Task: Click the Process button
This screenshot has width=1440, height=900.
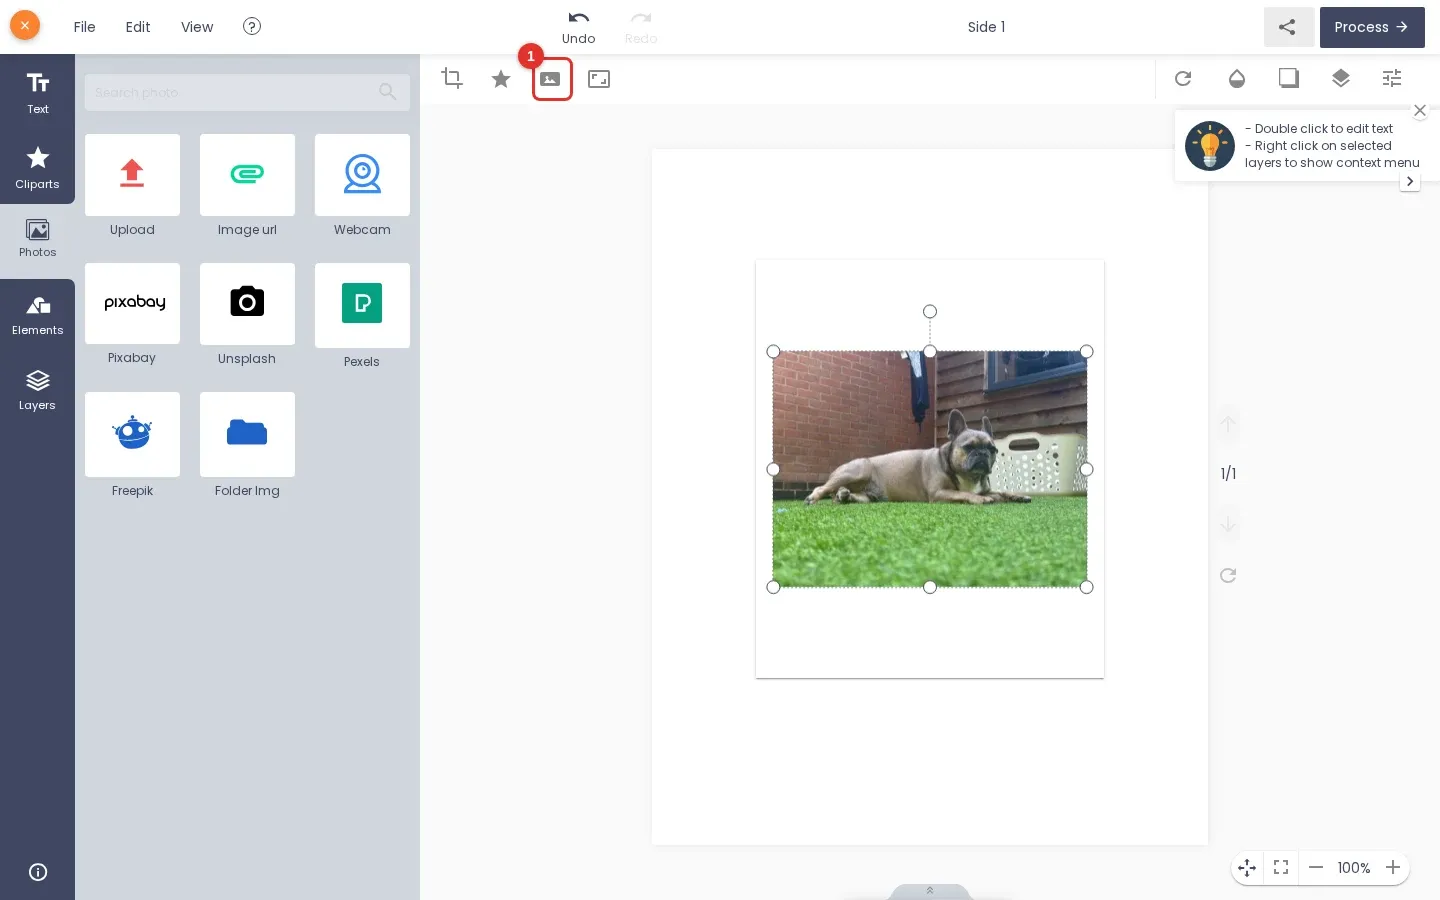Action: (x=1372, y=27)
